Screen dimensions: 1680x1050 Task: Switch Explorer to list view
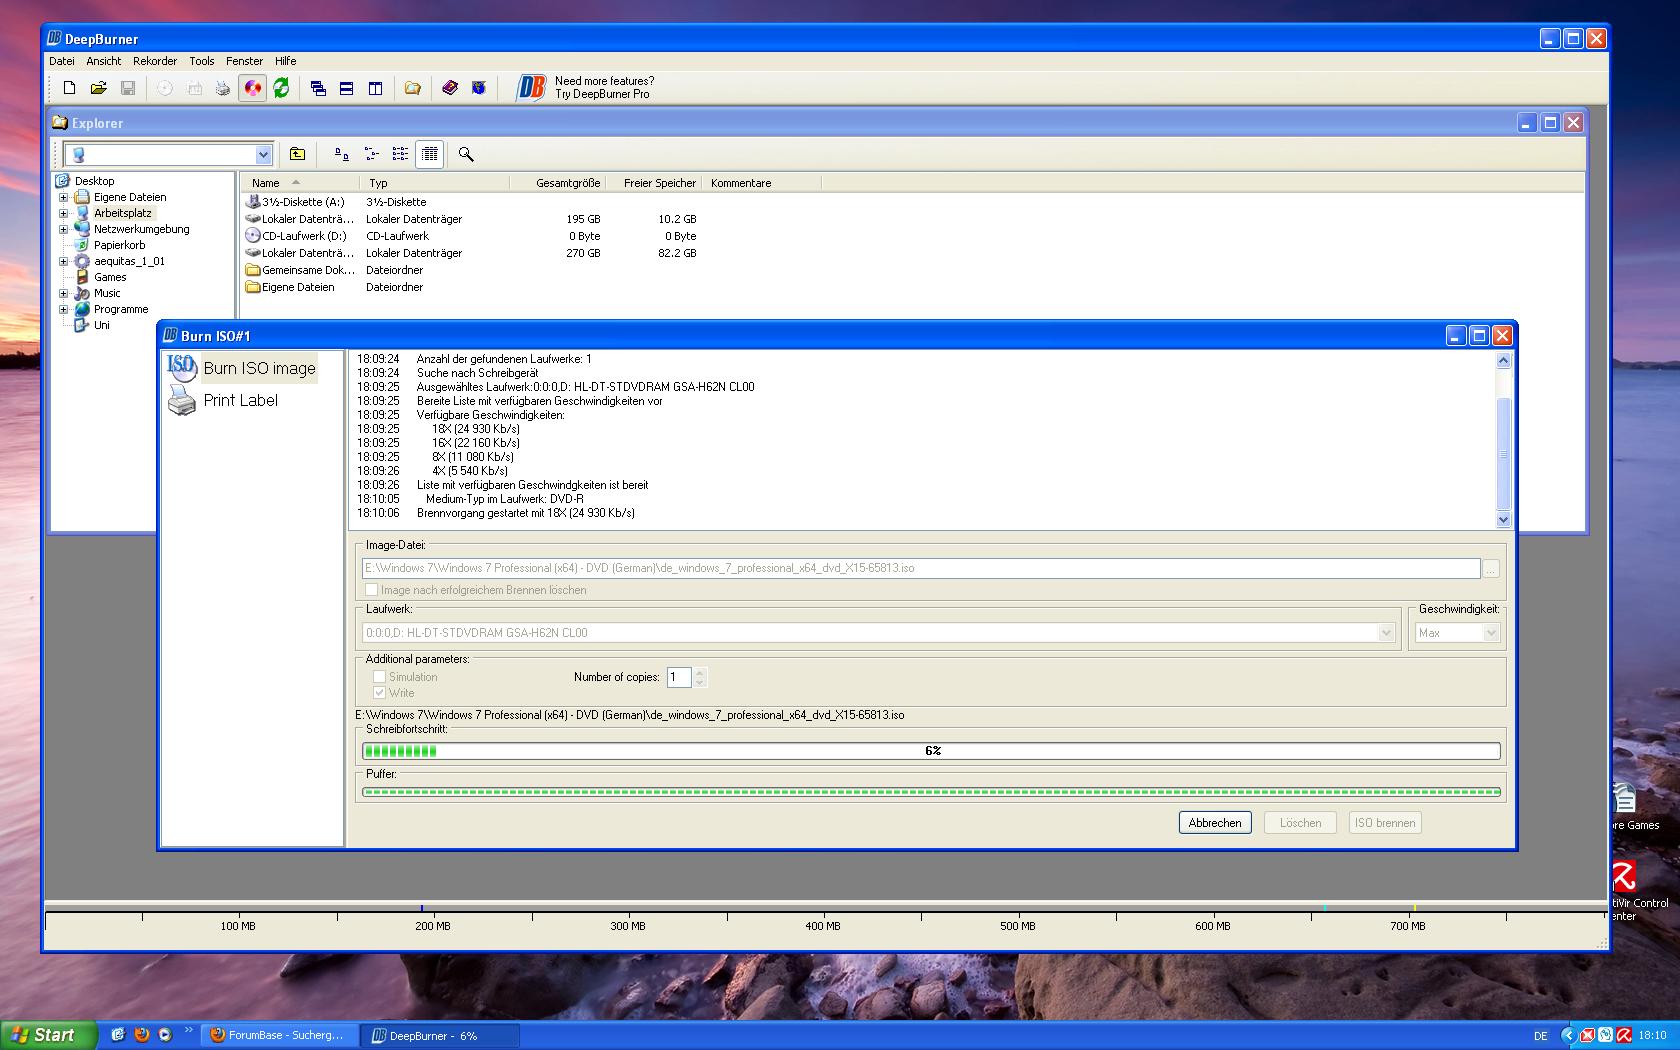pyautogui.click(x=400, y=154)
